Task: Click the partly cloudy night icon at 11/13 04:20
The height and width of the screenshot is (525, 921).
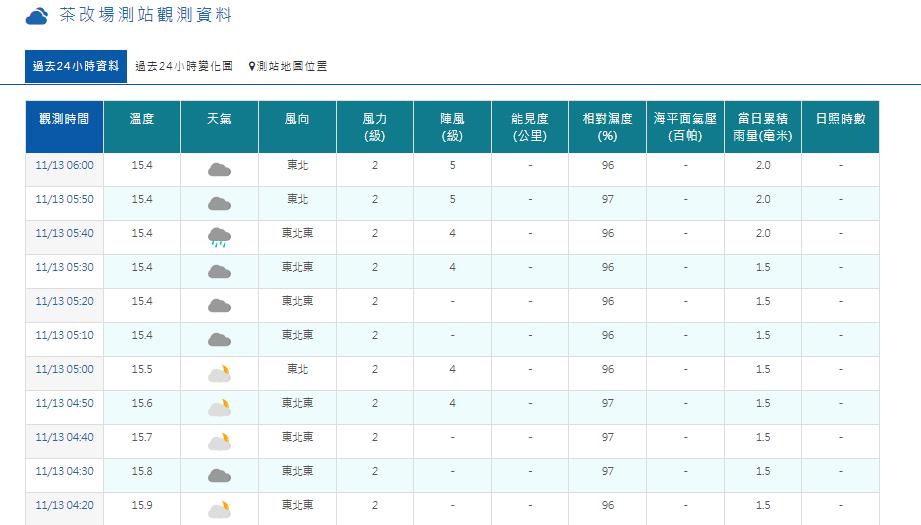Action: tap(219, 510)
